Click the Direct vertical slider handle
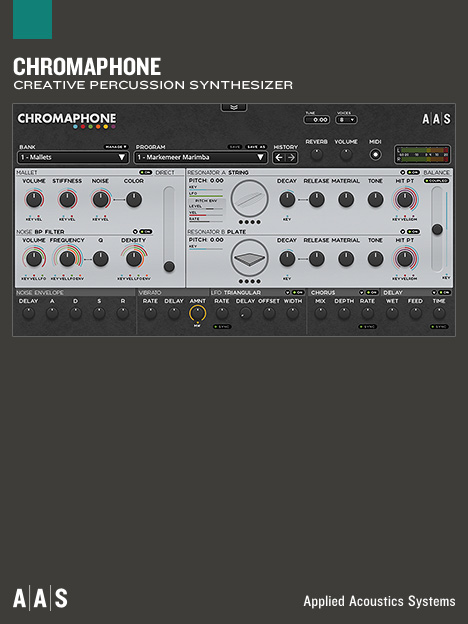 (x=169, y=266)
